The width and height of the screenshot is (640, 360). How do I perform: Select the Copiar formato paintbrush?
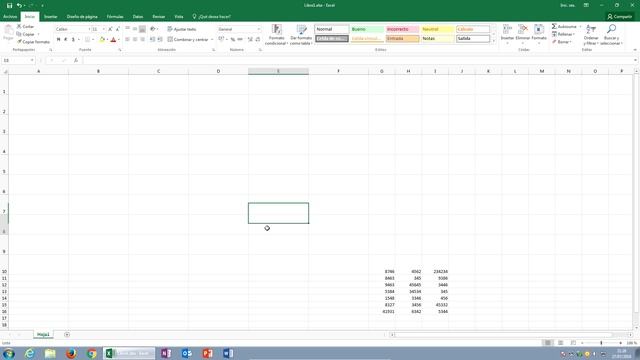pos(33,42)
